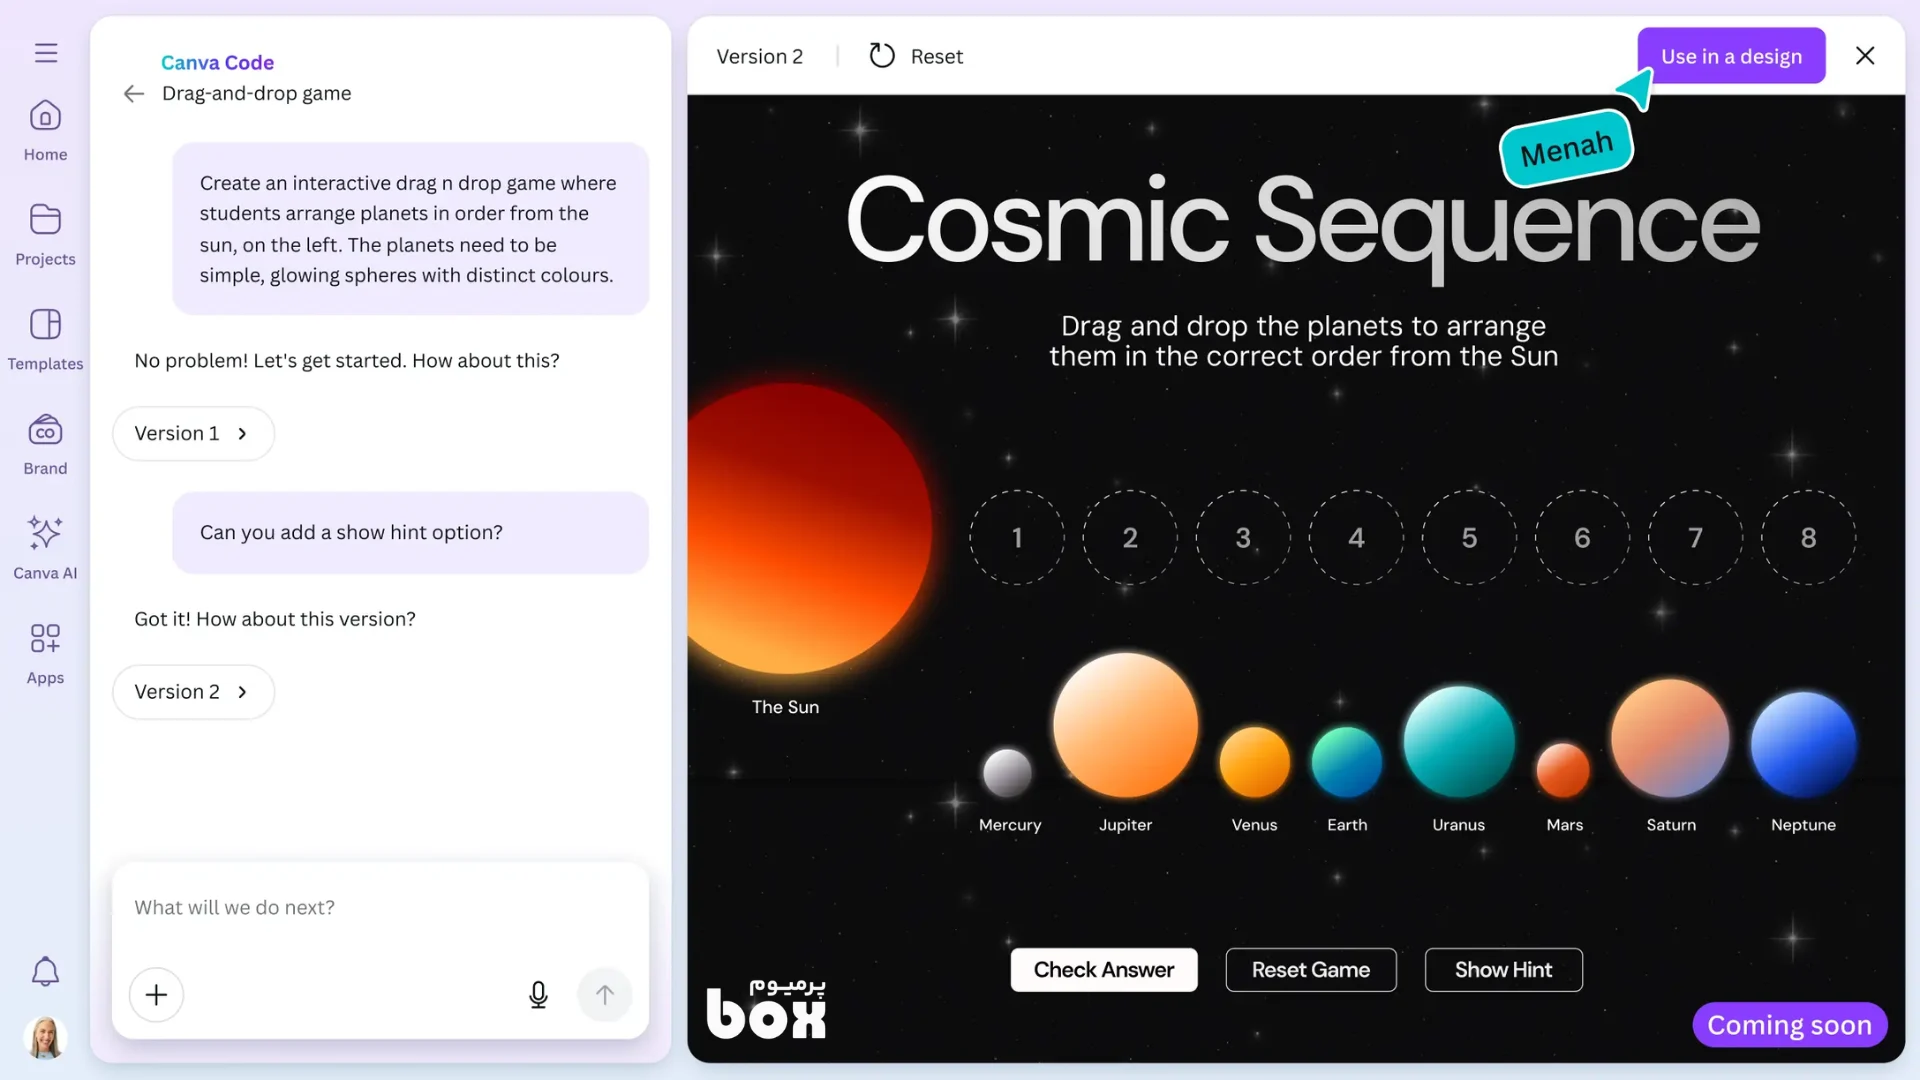Select the Venus planet

tap(1254, 762)
